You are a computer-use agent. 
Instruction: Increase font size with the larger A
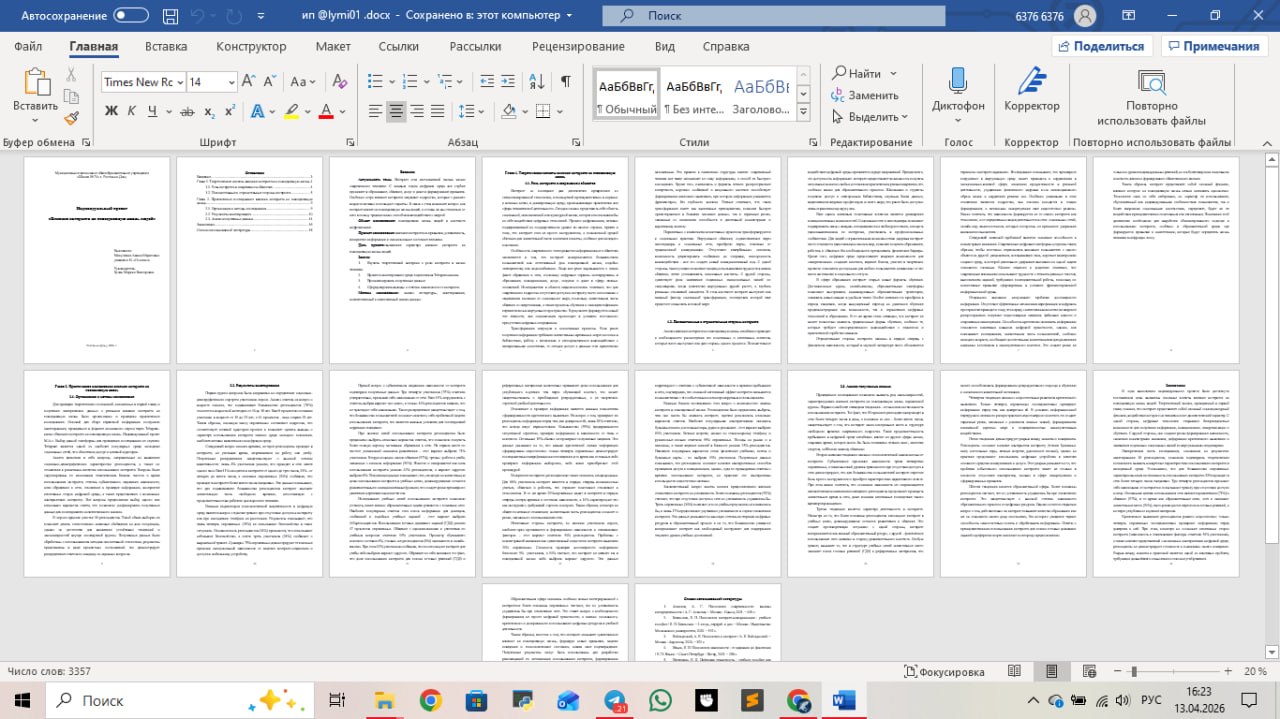(x=250, y=82)
